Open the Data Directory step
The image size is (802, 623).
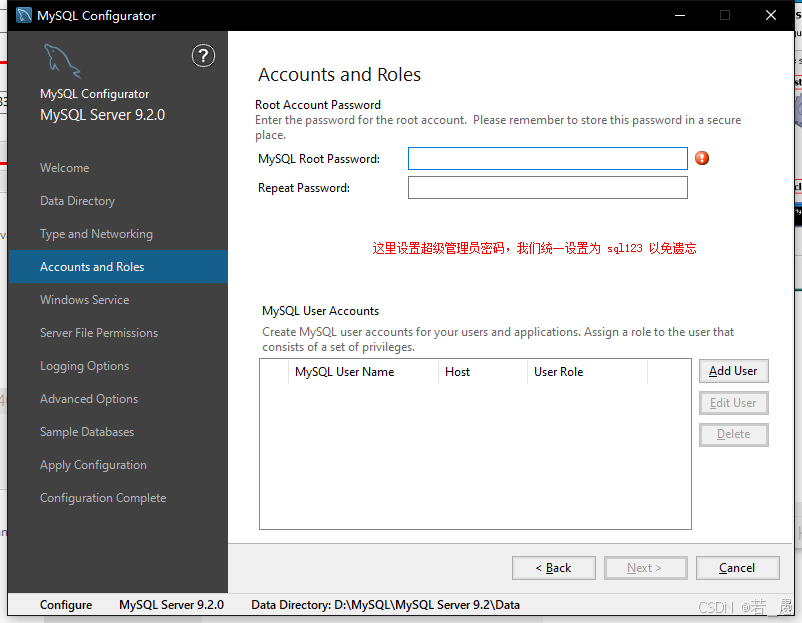tap(77, 201)
